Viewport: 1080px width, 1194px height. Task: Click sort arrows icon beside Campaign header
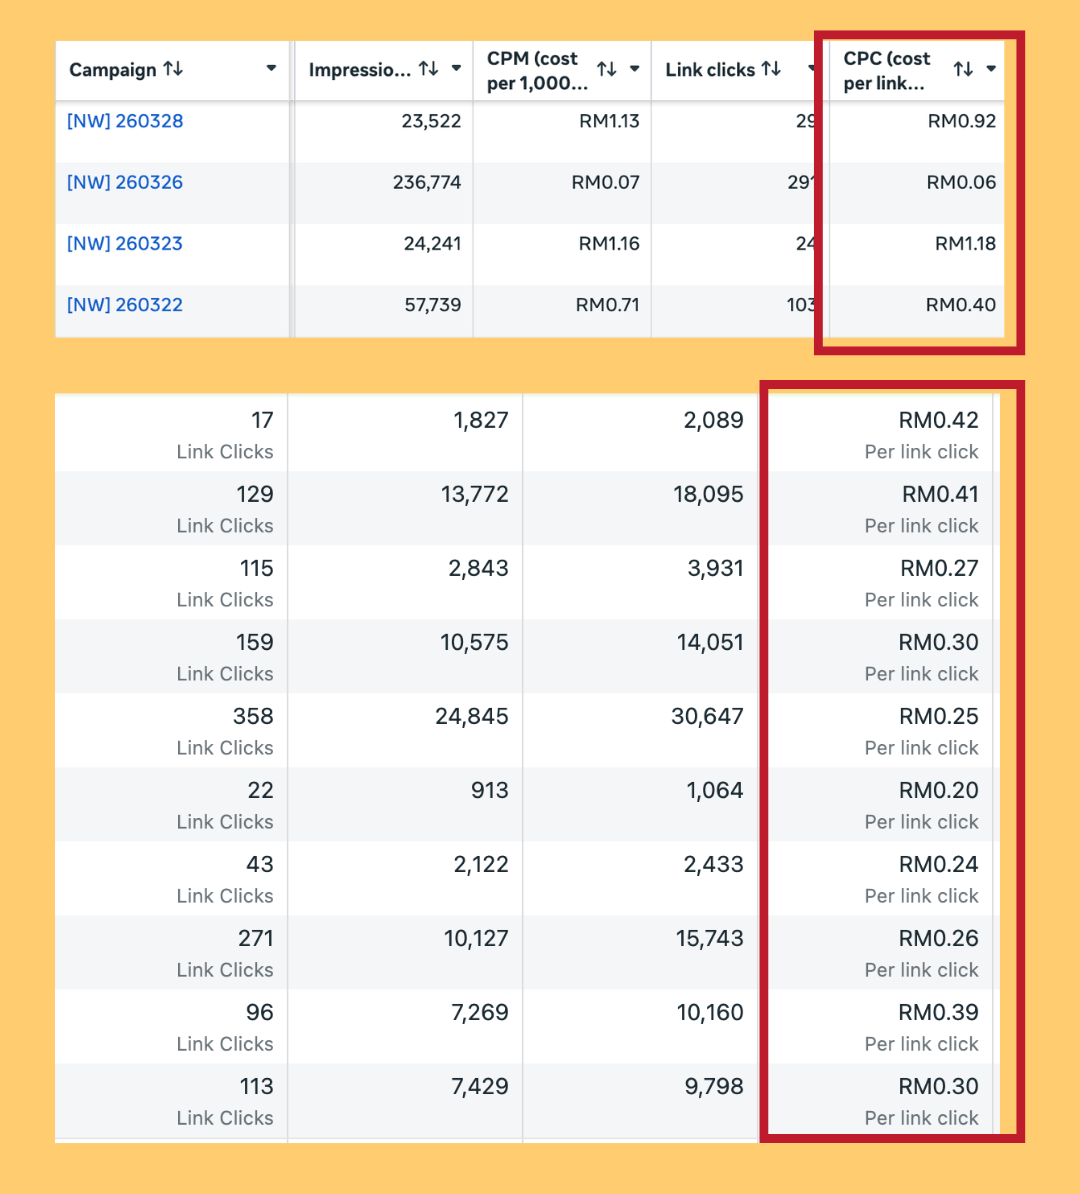pos(173,69)
